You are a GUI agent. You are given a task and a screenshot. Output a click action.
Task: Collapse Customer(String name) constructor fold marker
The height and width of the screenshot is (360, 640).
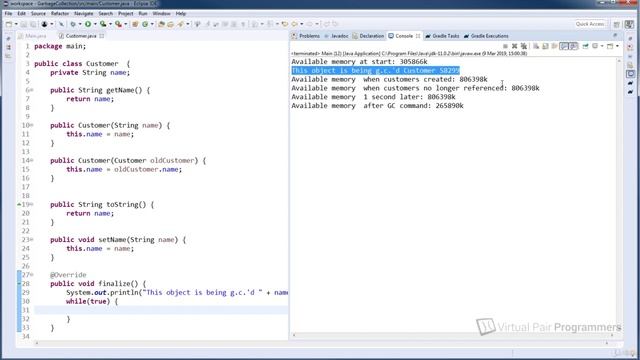(31, 125)
